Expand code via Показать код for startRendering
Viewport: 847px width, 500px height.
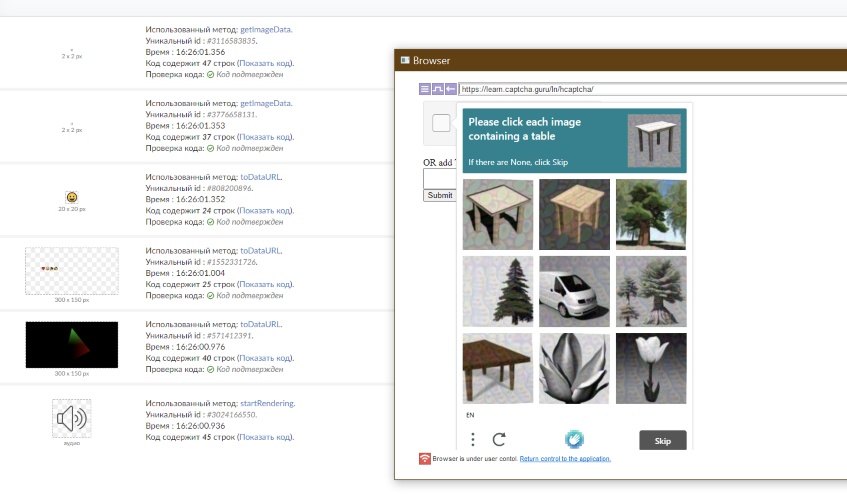[264, 436]
